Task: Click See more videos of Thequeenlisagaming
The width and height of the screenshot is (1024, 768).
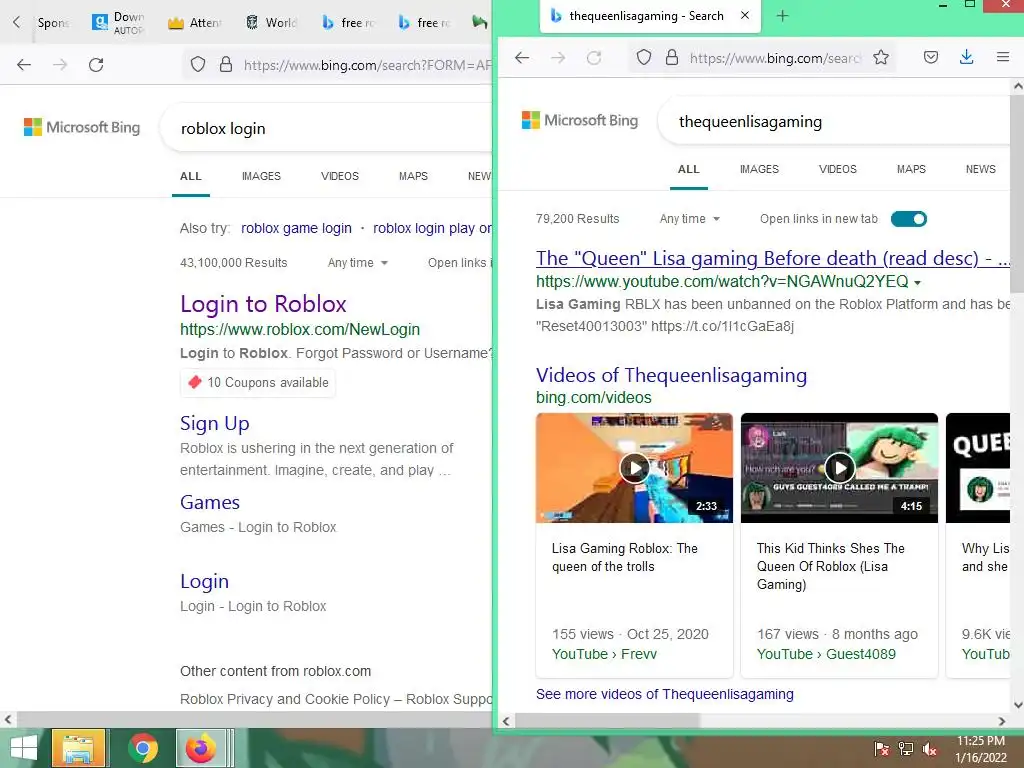Action: tap(665, 694)
